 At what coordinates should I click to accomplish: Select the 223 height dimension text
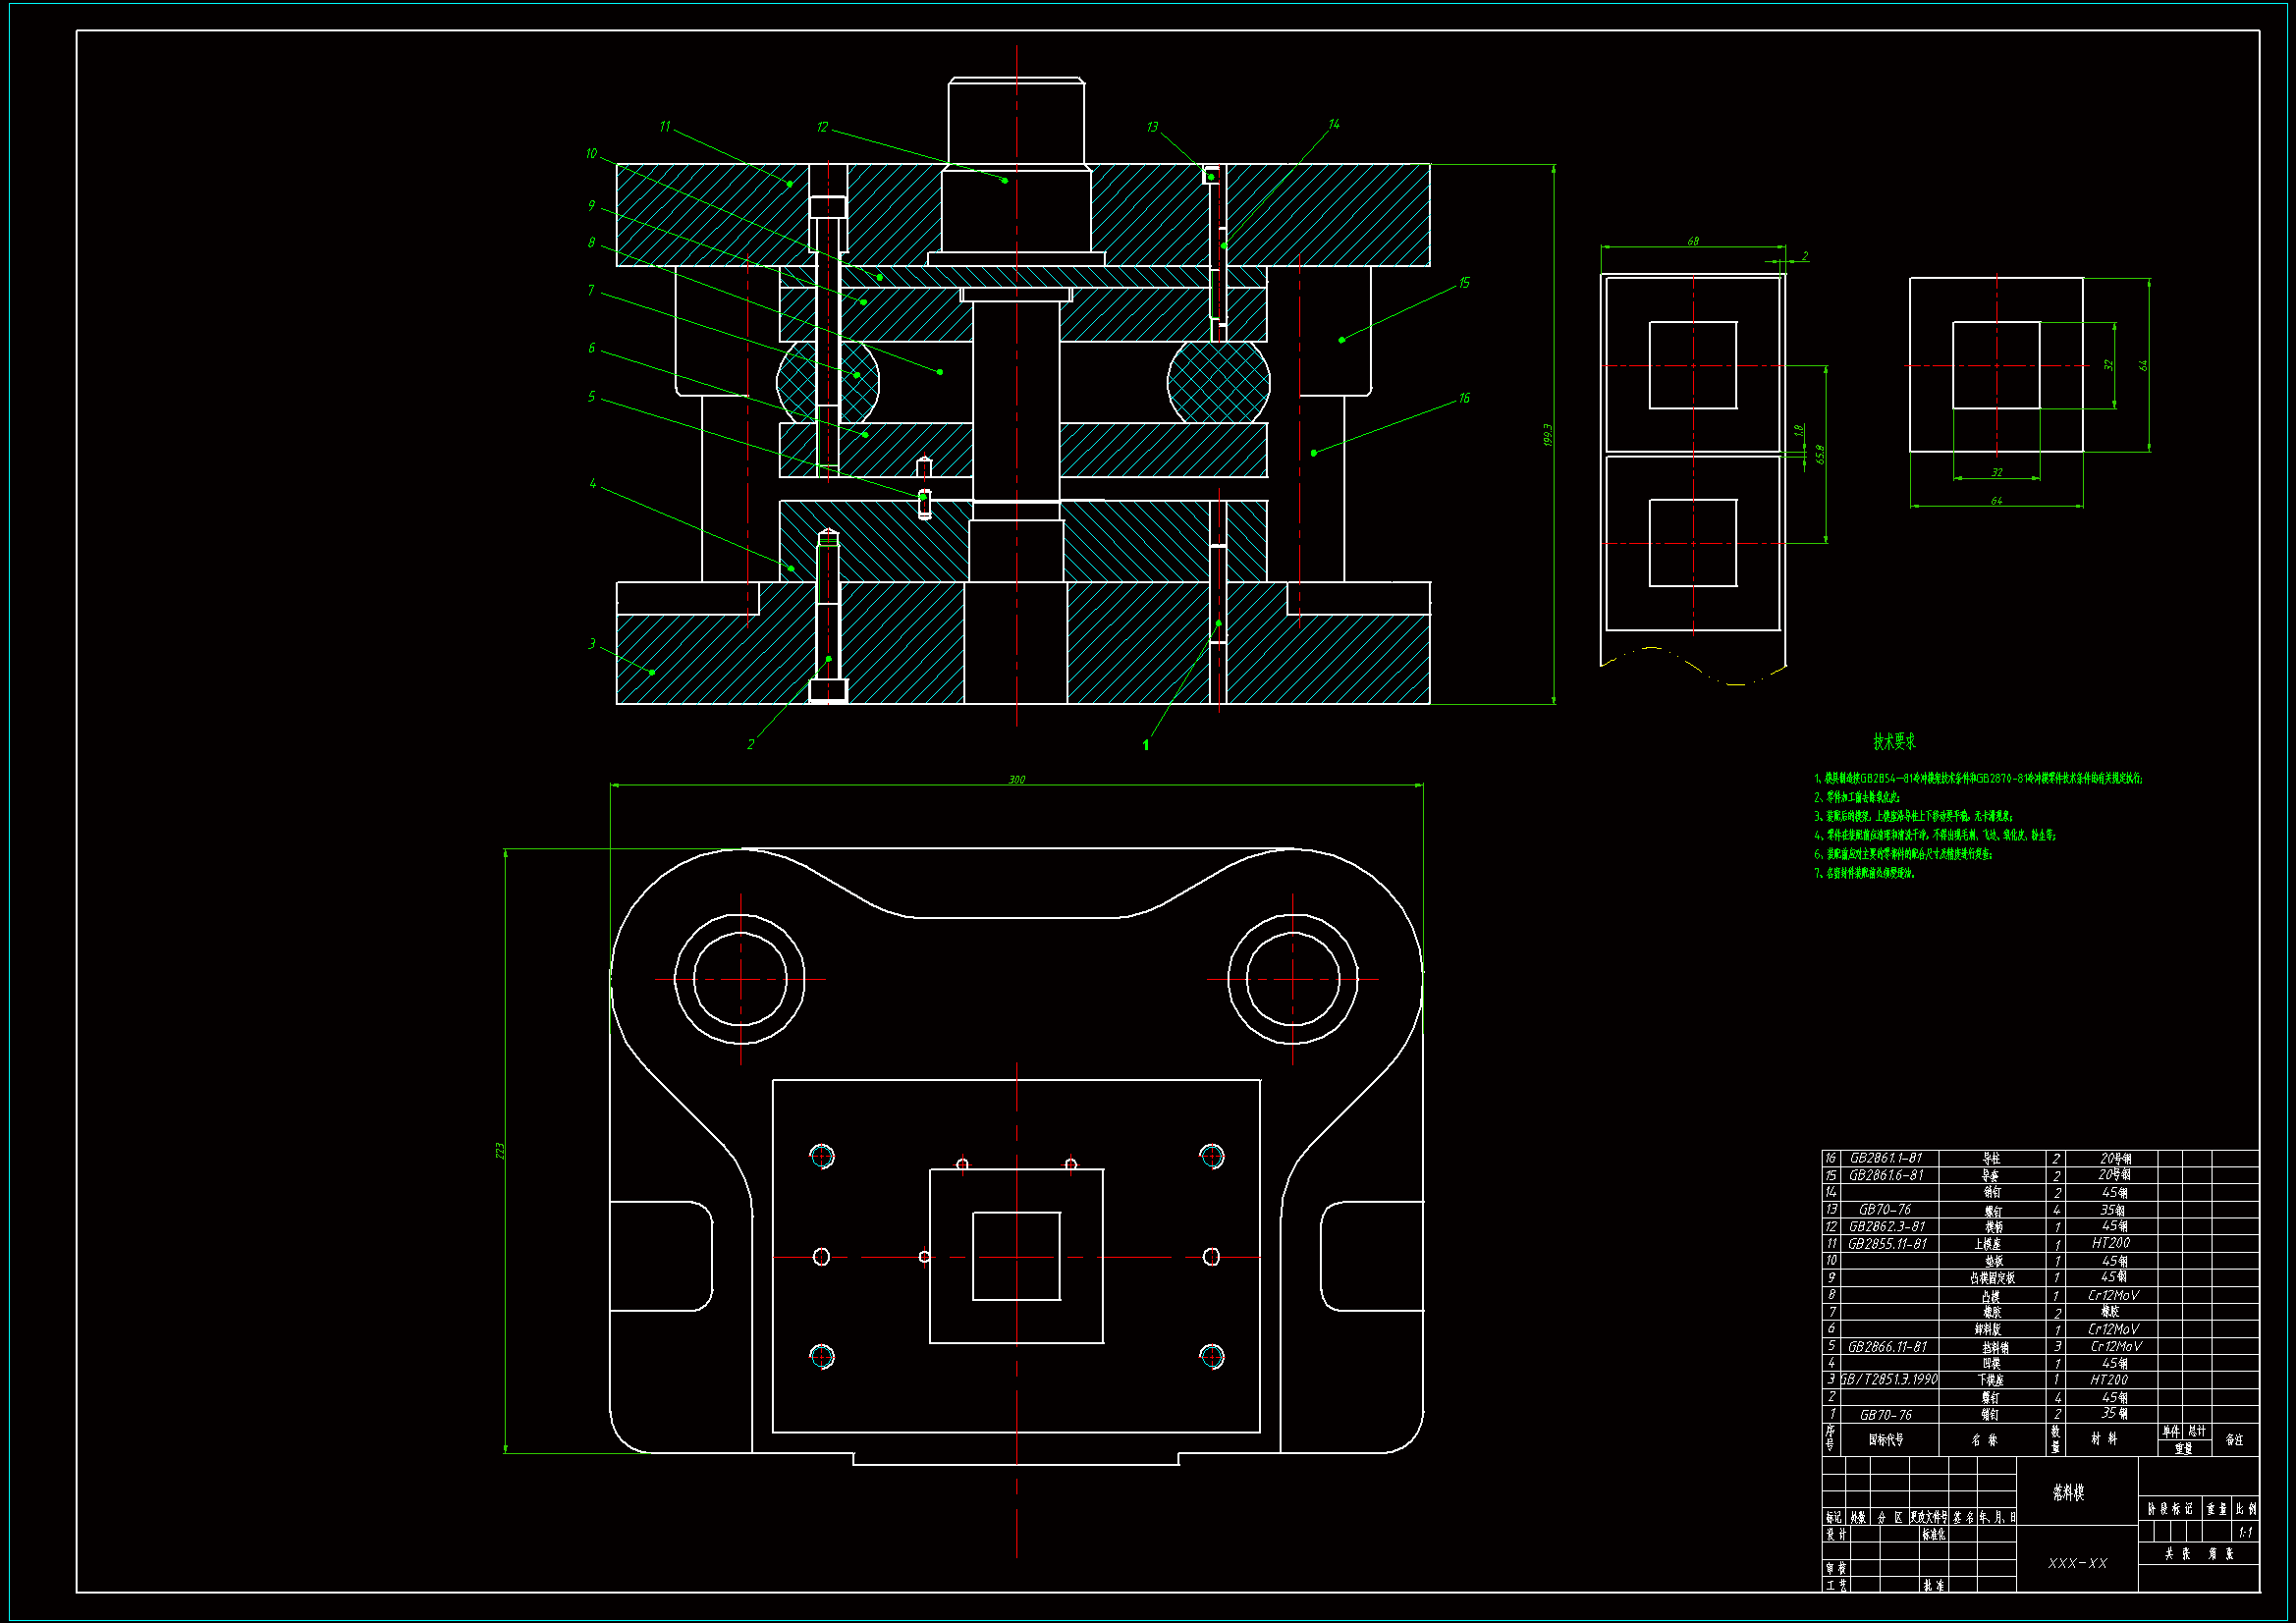tap(500, 1151)
